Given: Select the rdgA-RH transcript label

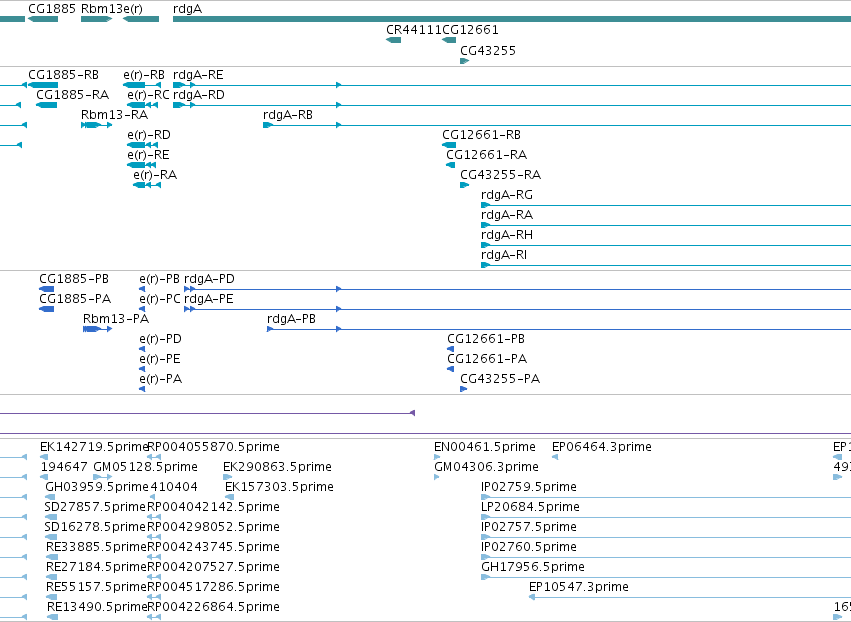Looking at the screenshot, I should coord(507,236).
